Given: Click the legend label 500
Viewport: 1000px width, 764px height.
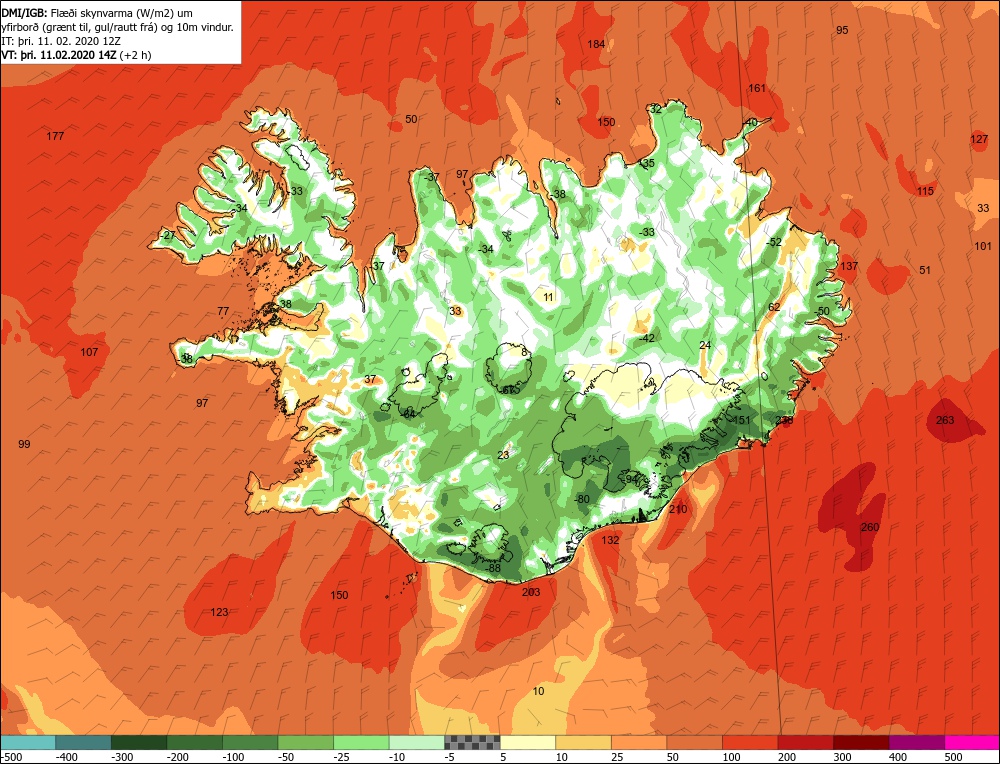Looking at the screenshot, I should pos(954,757).
